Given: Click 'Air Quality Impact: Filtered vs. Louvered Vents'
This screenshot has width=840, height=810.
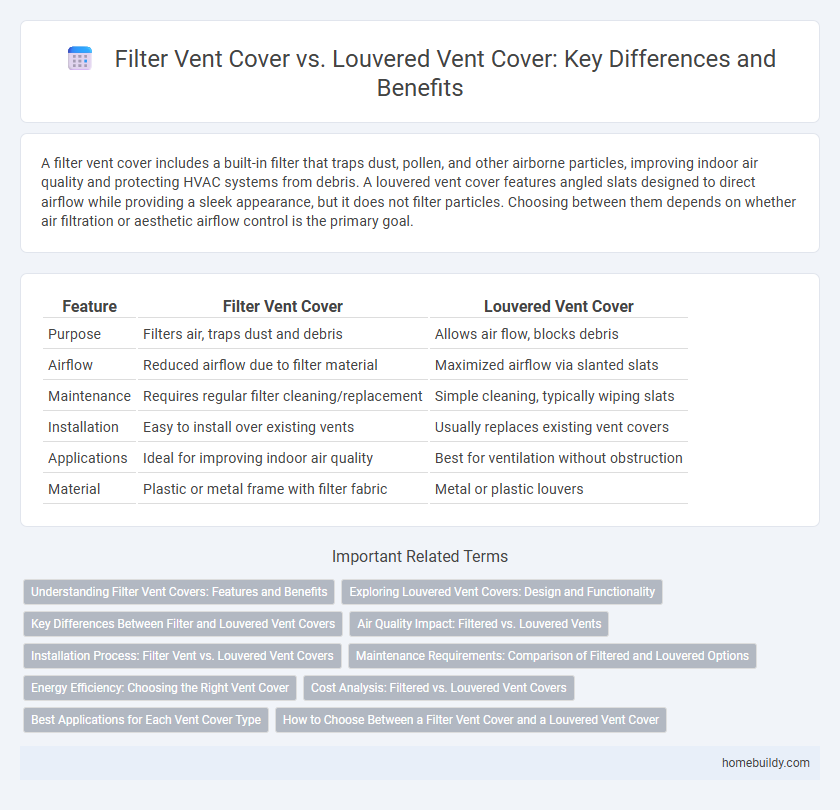Looking at the screenshot, I should tap(478, 624).
